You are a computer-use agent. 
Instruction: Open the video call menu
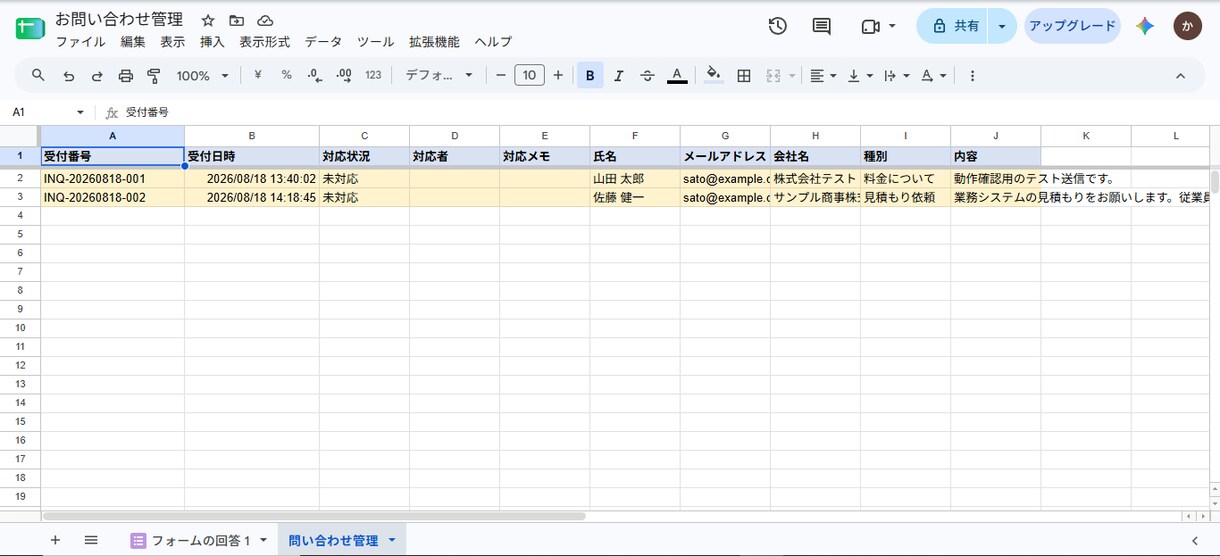[878, 26]
